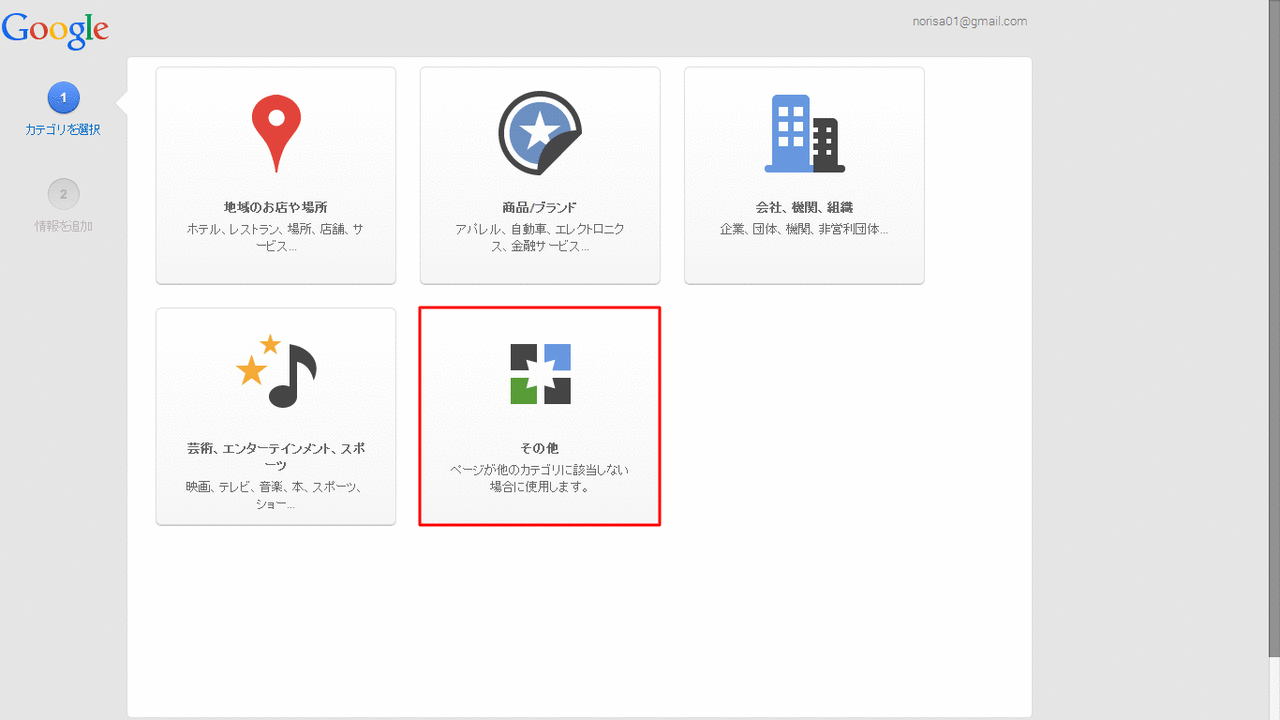Choose the その他 category title

[x=540, y=449]
